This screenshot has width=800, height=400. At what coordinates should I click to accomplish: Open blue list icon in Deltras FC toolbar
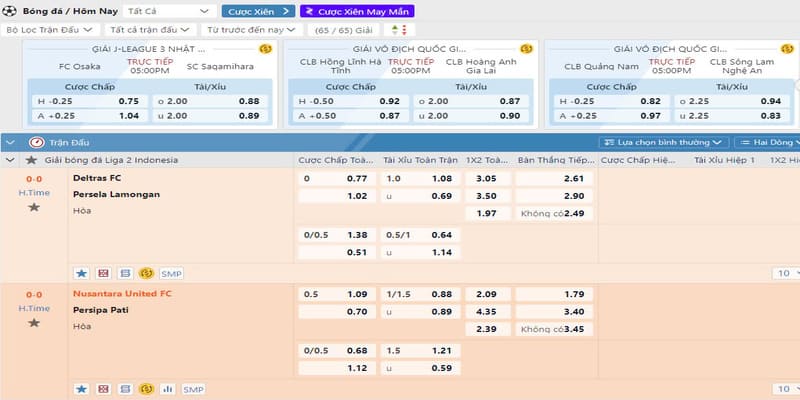coord(125,273)
